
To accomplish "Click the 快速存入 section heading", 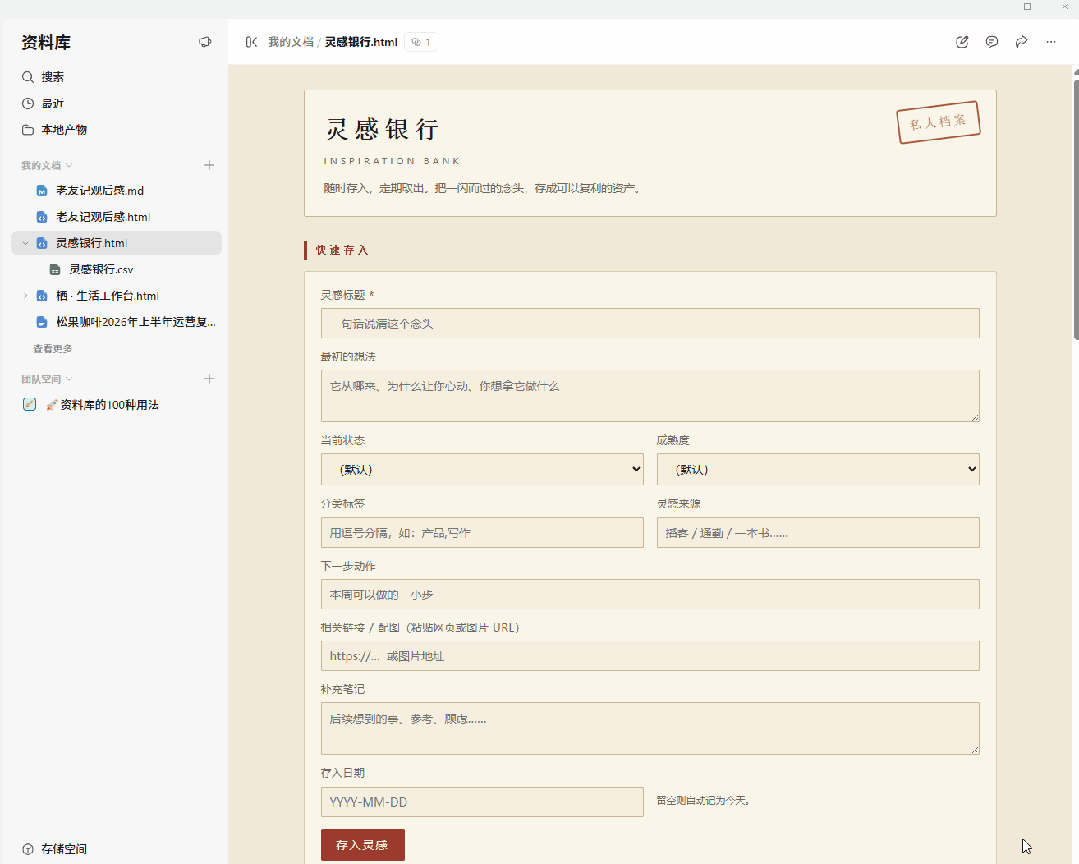I will coord(342,250).
